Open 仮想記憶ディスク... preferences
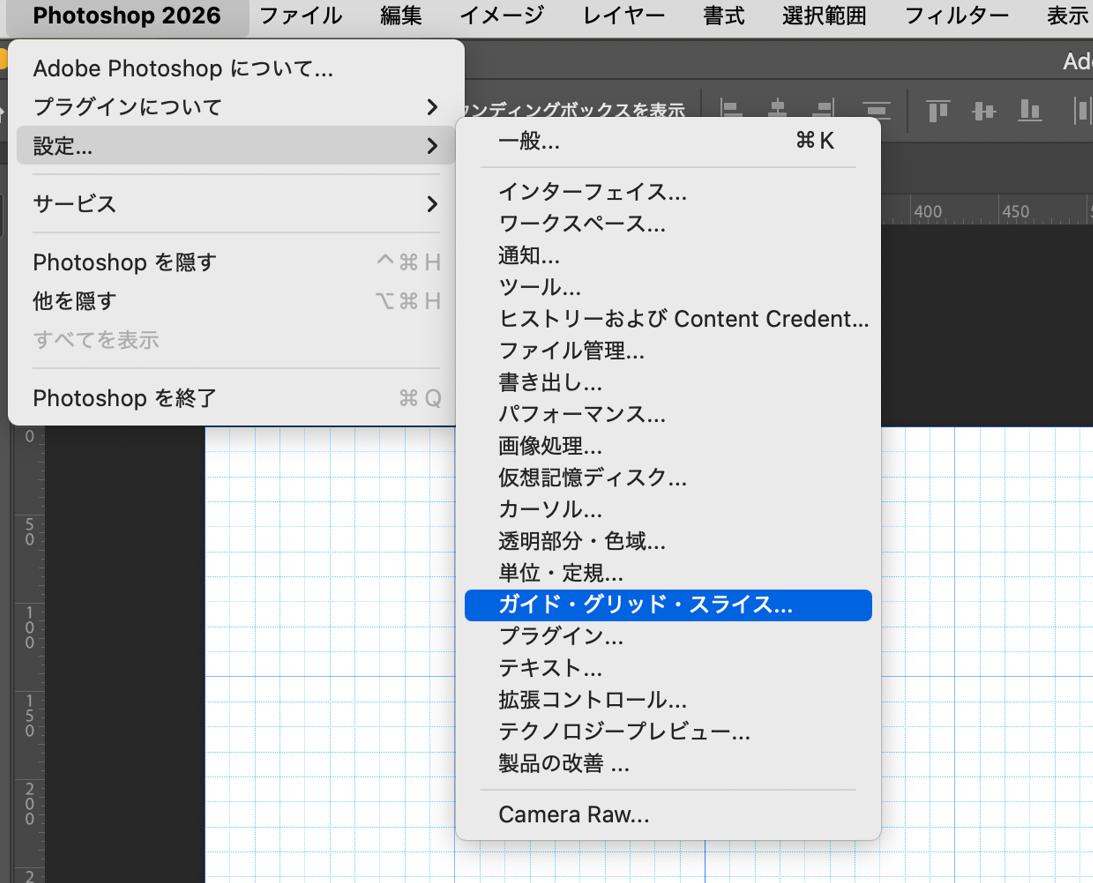1093x883 pixels. pos(668,477)
